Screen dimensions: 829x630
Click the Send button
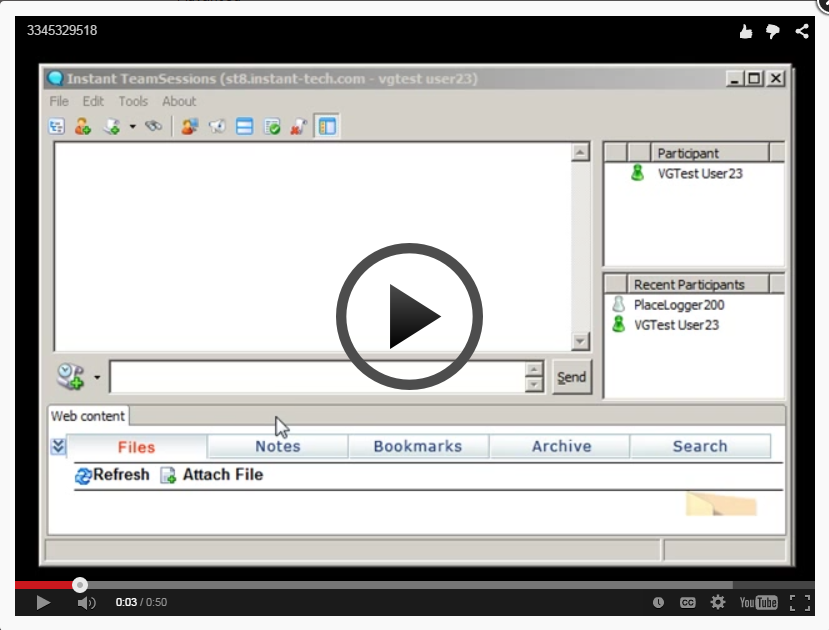click(x=572, y=377)
